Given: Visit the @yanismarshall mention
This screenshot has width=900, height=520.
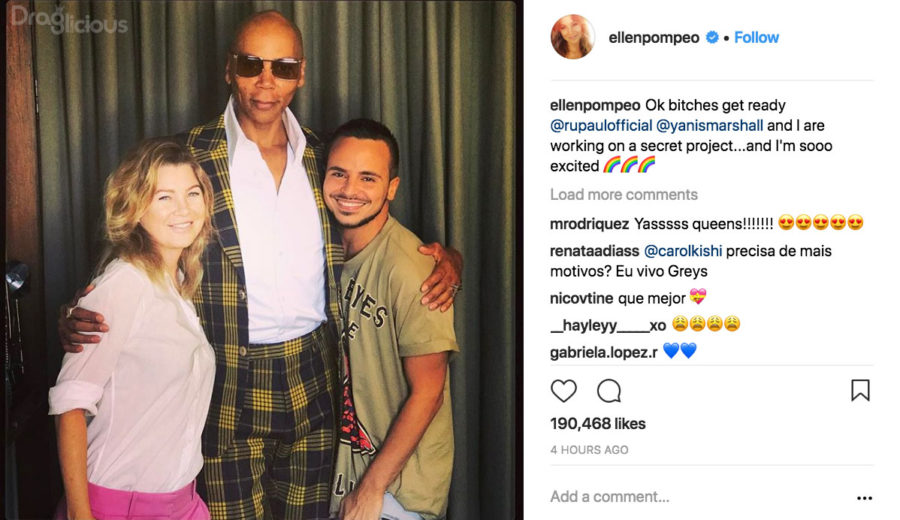Looking at the screenshot, I should (x=709, y=126).
